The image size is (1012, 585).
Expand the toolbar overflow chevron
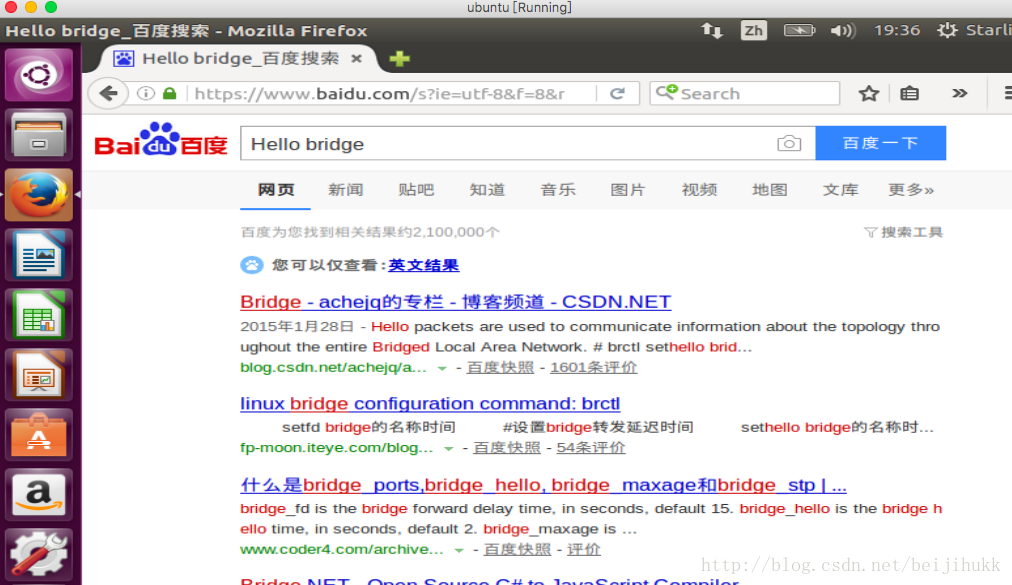click(x=960, y=94)
